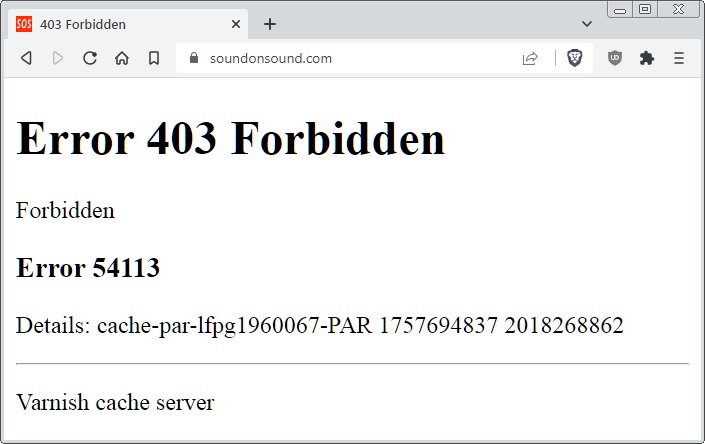The width and height of the screenshot is (705, 444).
Task: Click the cache-par details text line
Action: click(x=320, y=325)
